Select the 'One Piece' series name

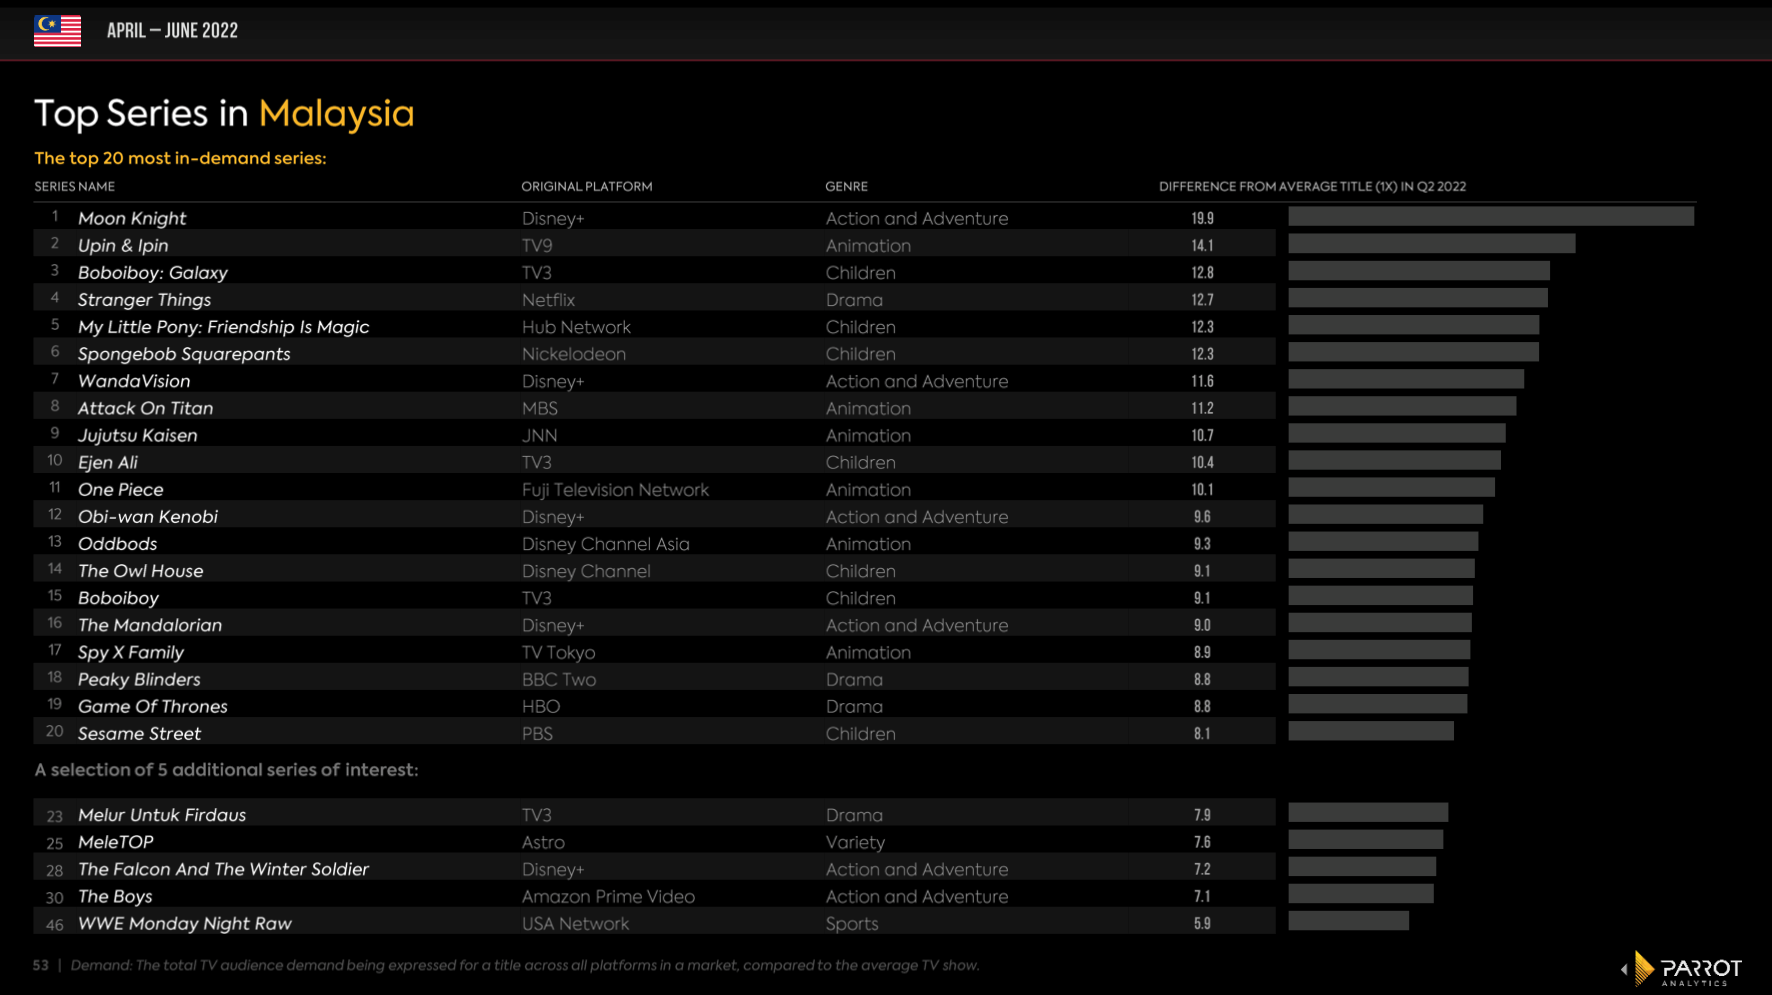coord(121,489)
